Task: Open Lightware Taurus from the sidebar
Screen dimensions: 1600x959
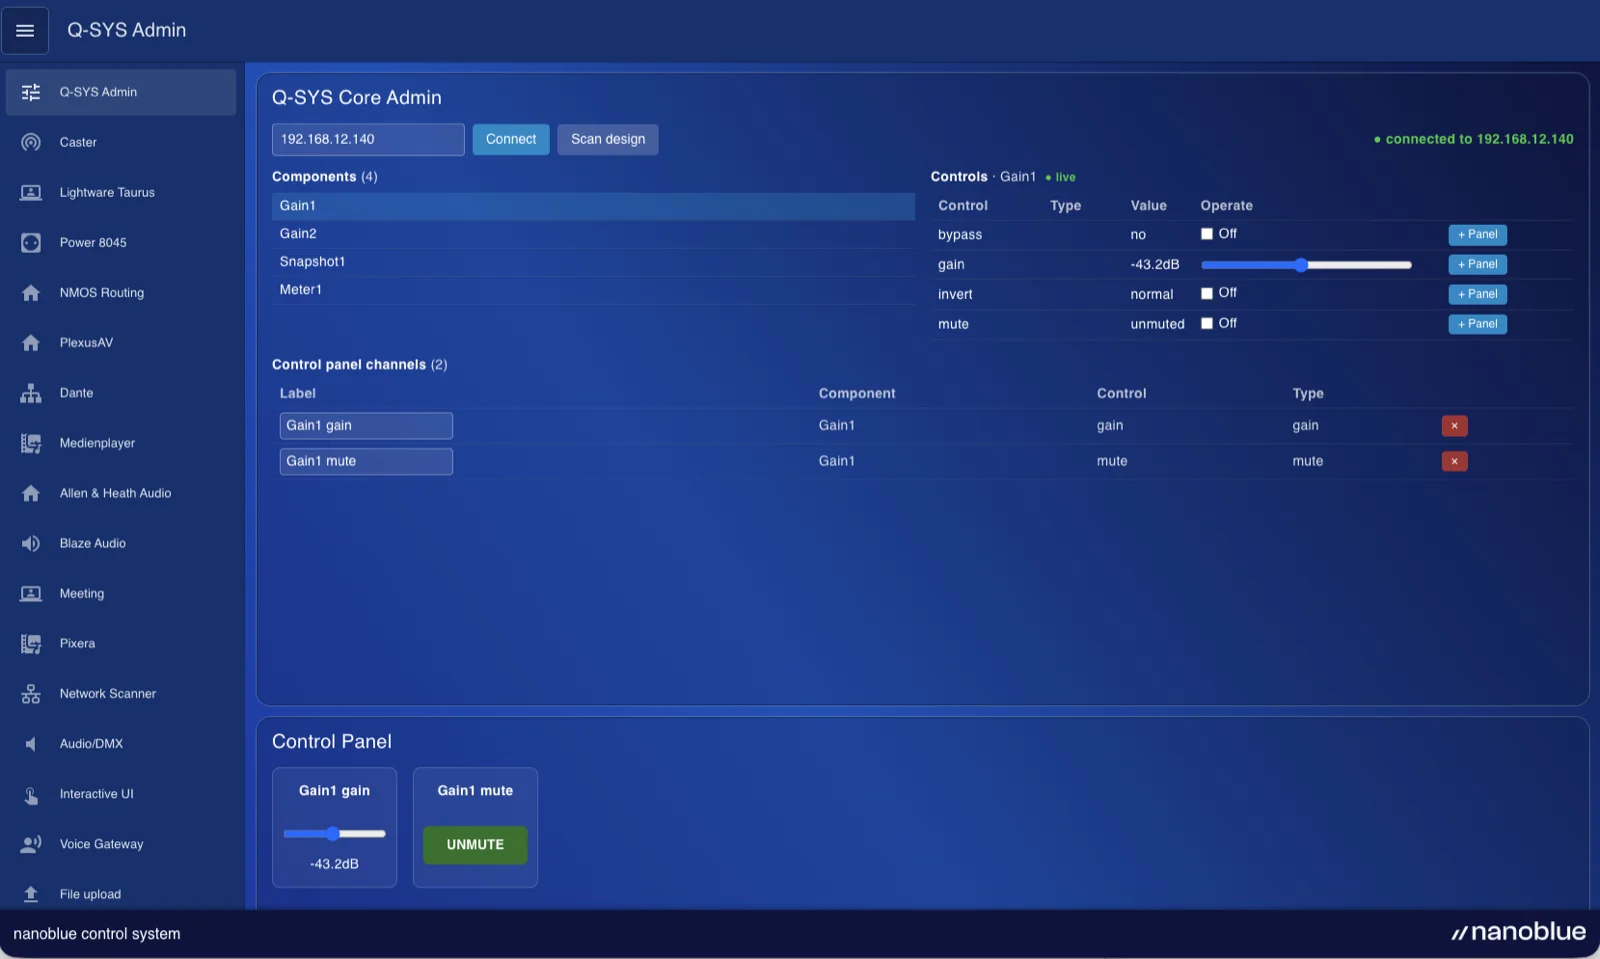Action: (121, 192)
